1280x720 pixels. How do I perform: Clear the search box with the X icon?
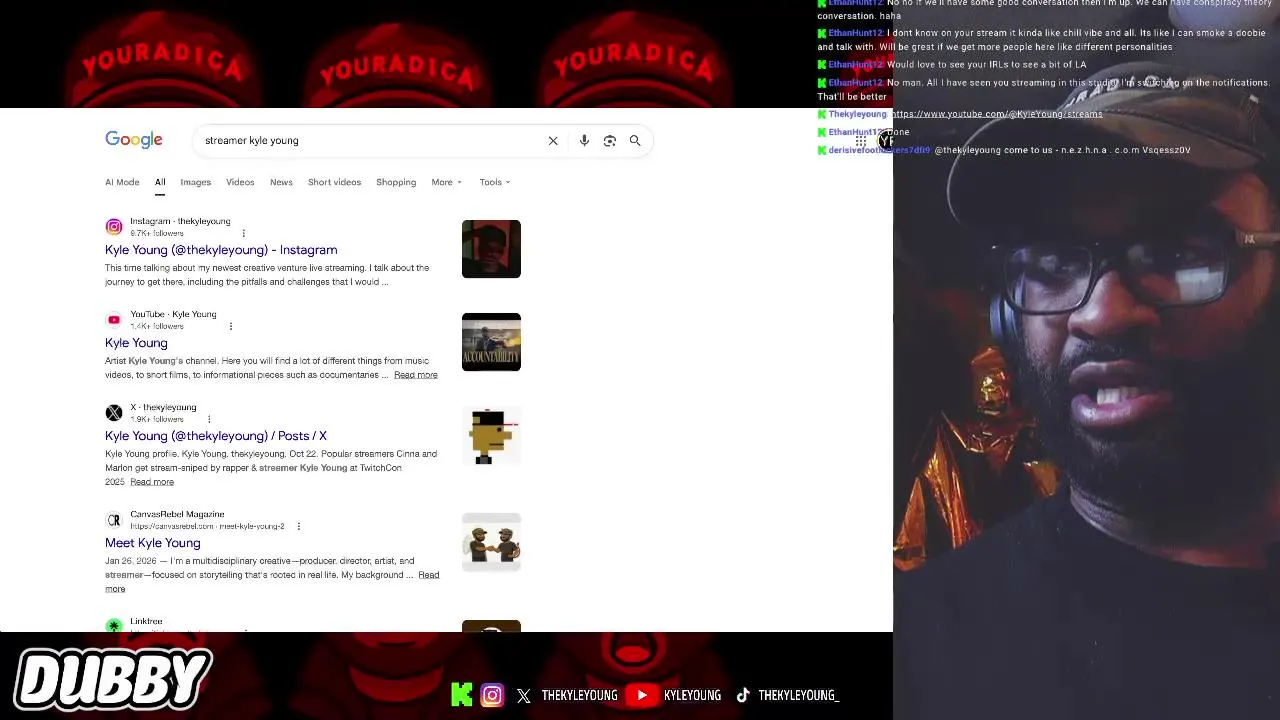tap(553, 141)
